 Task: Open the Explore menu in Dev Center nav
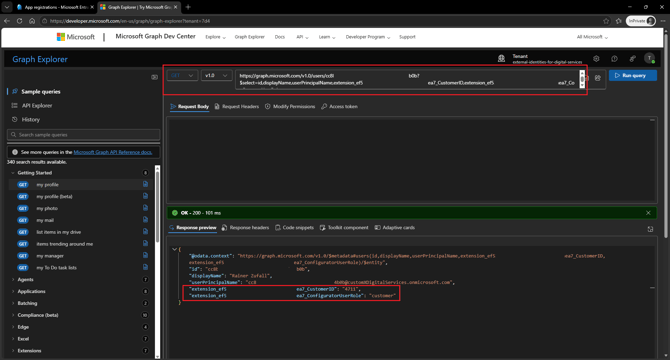coord(215,37)
